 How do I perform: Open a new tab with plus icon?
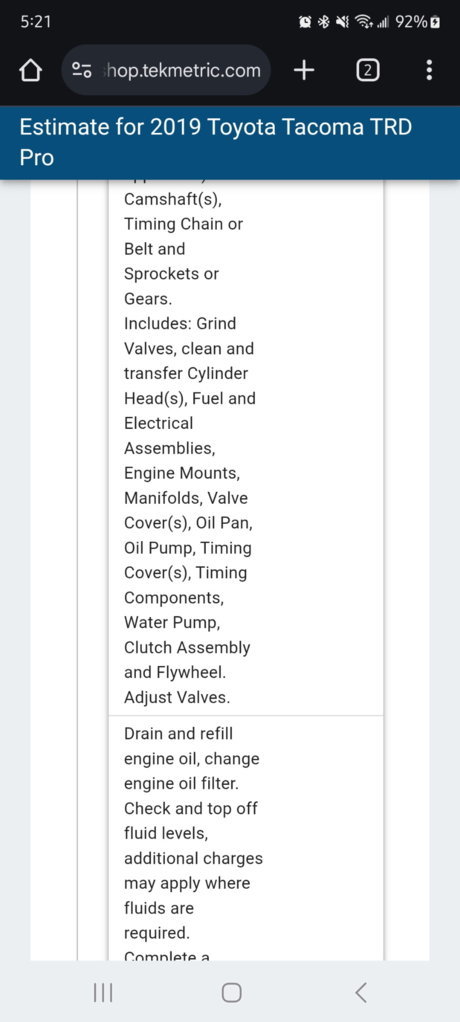(304, 70)
